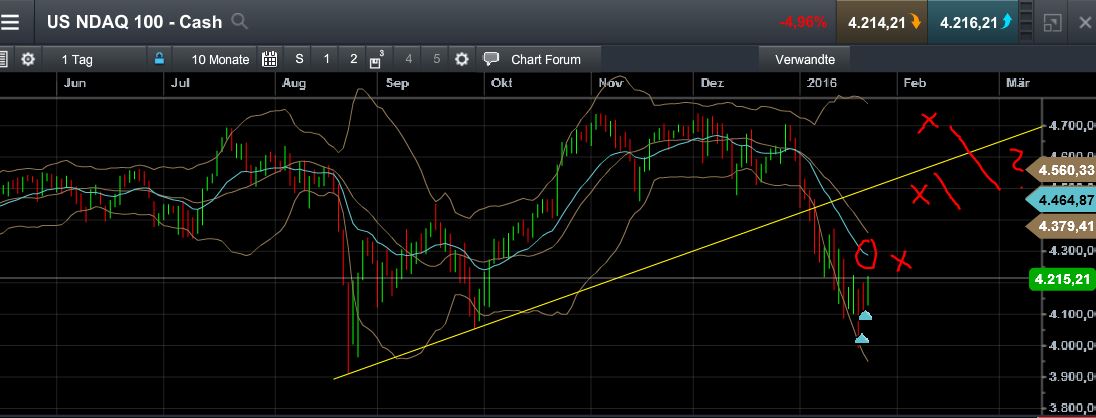Open the calendar date picker
1096x418 pixels.
pos(270,59)
